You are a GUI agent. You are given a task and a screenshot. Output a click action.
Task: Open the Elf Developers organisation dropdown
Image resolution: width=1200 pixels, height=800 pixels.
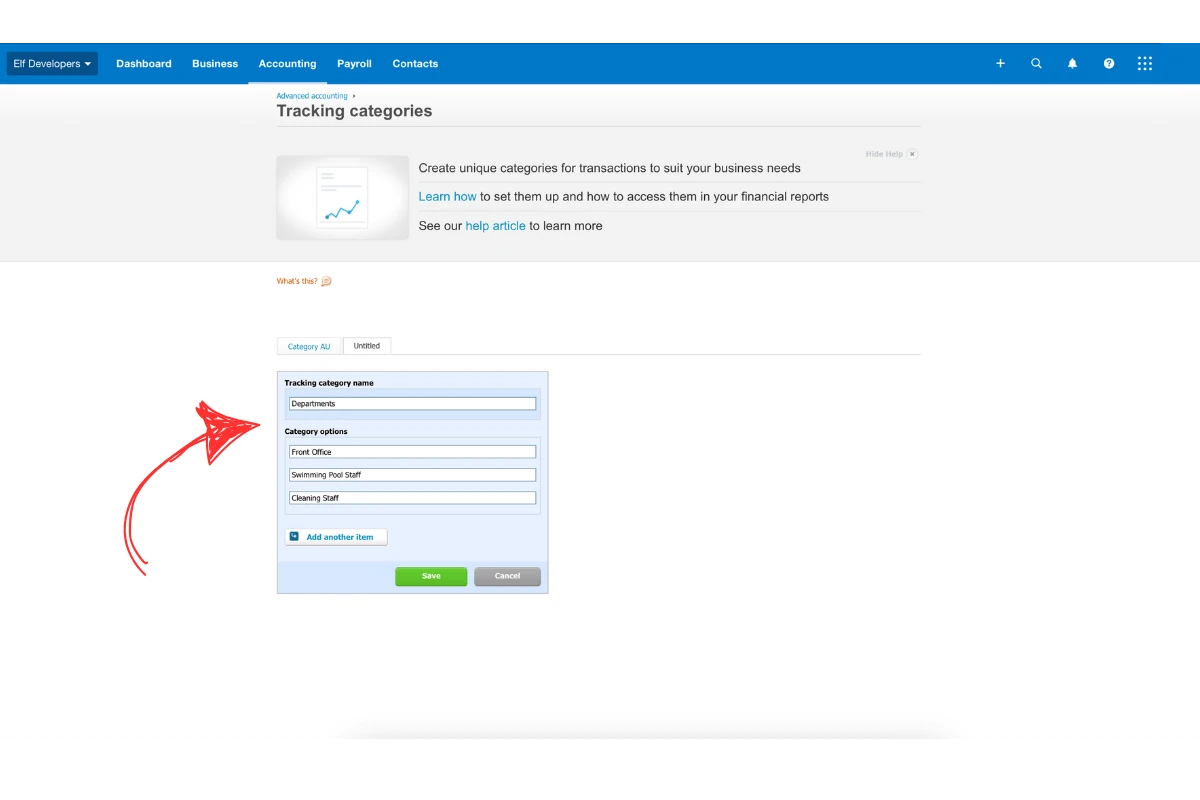52,63
